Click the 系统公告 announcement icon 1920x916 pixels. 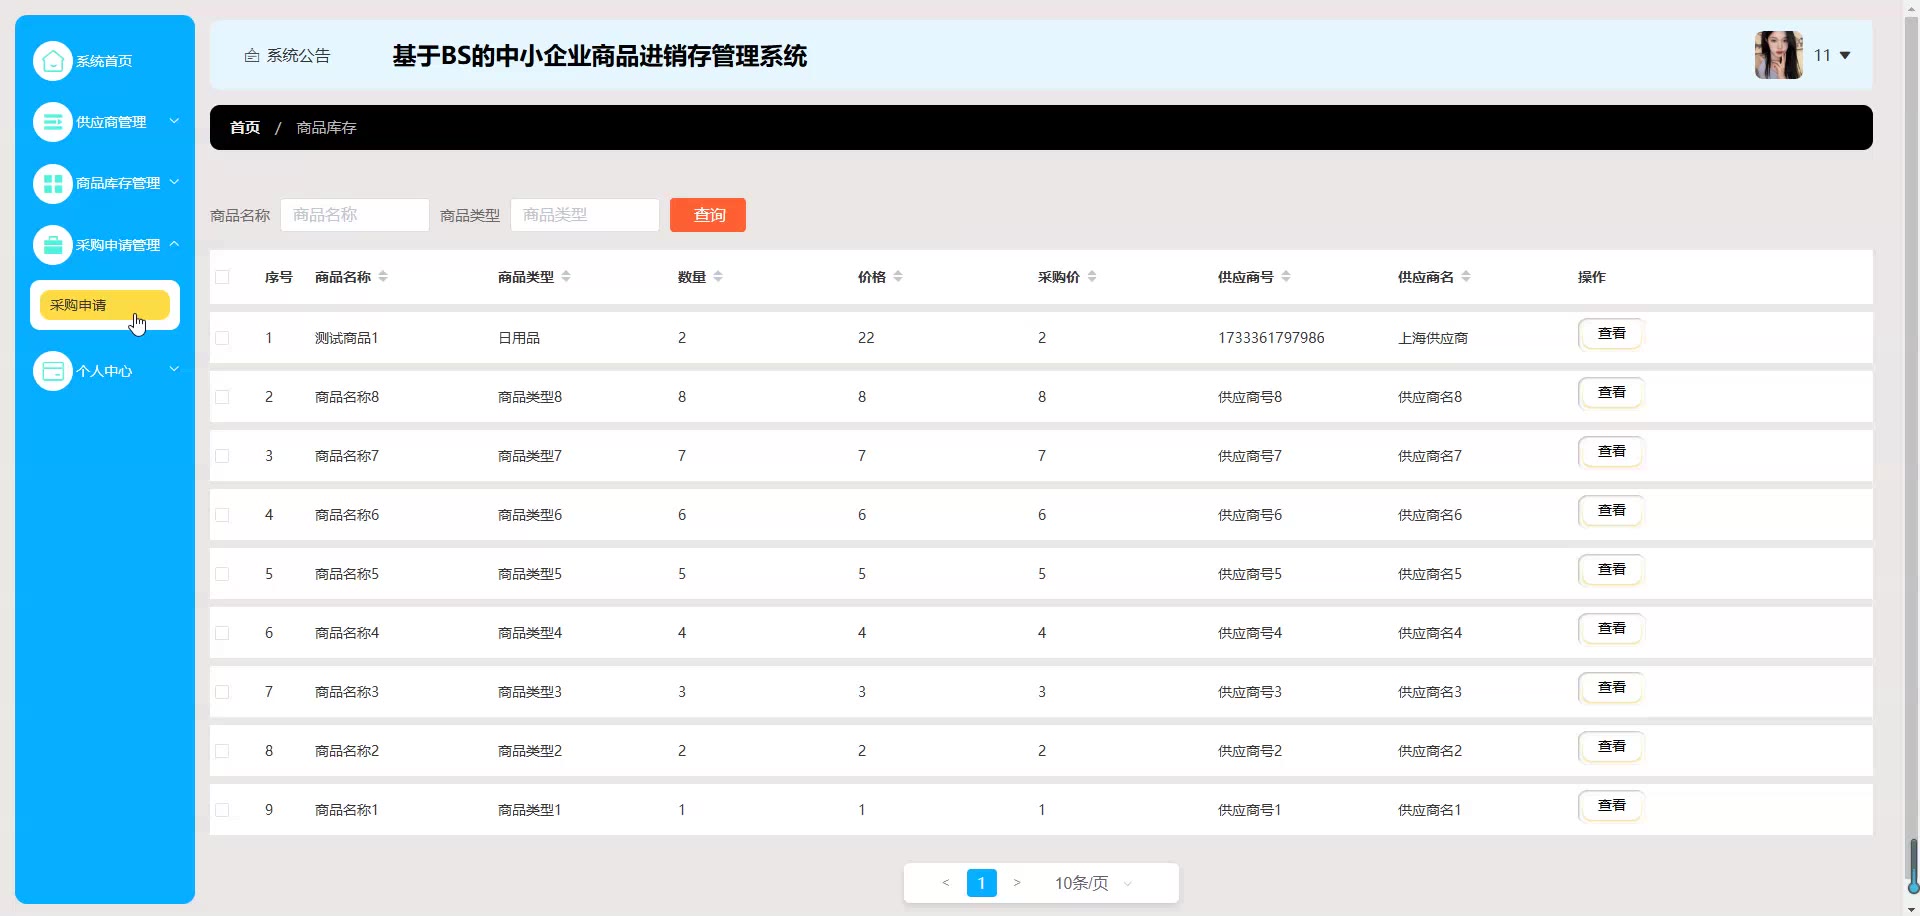[x=252, y=56]
